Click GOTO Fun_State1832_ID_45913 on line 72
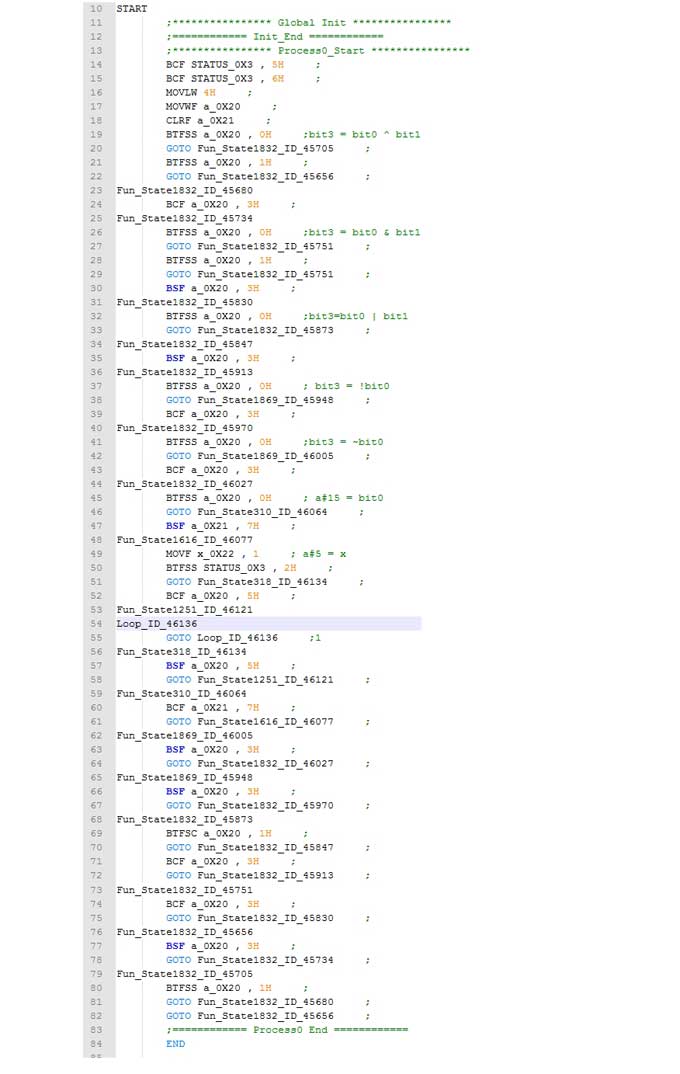The height and width of the screenshot is (1074, 680). [249, 876]
